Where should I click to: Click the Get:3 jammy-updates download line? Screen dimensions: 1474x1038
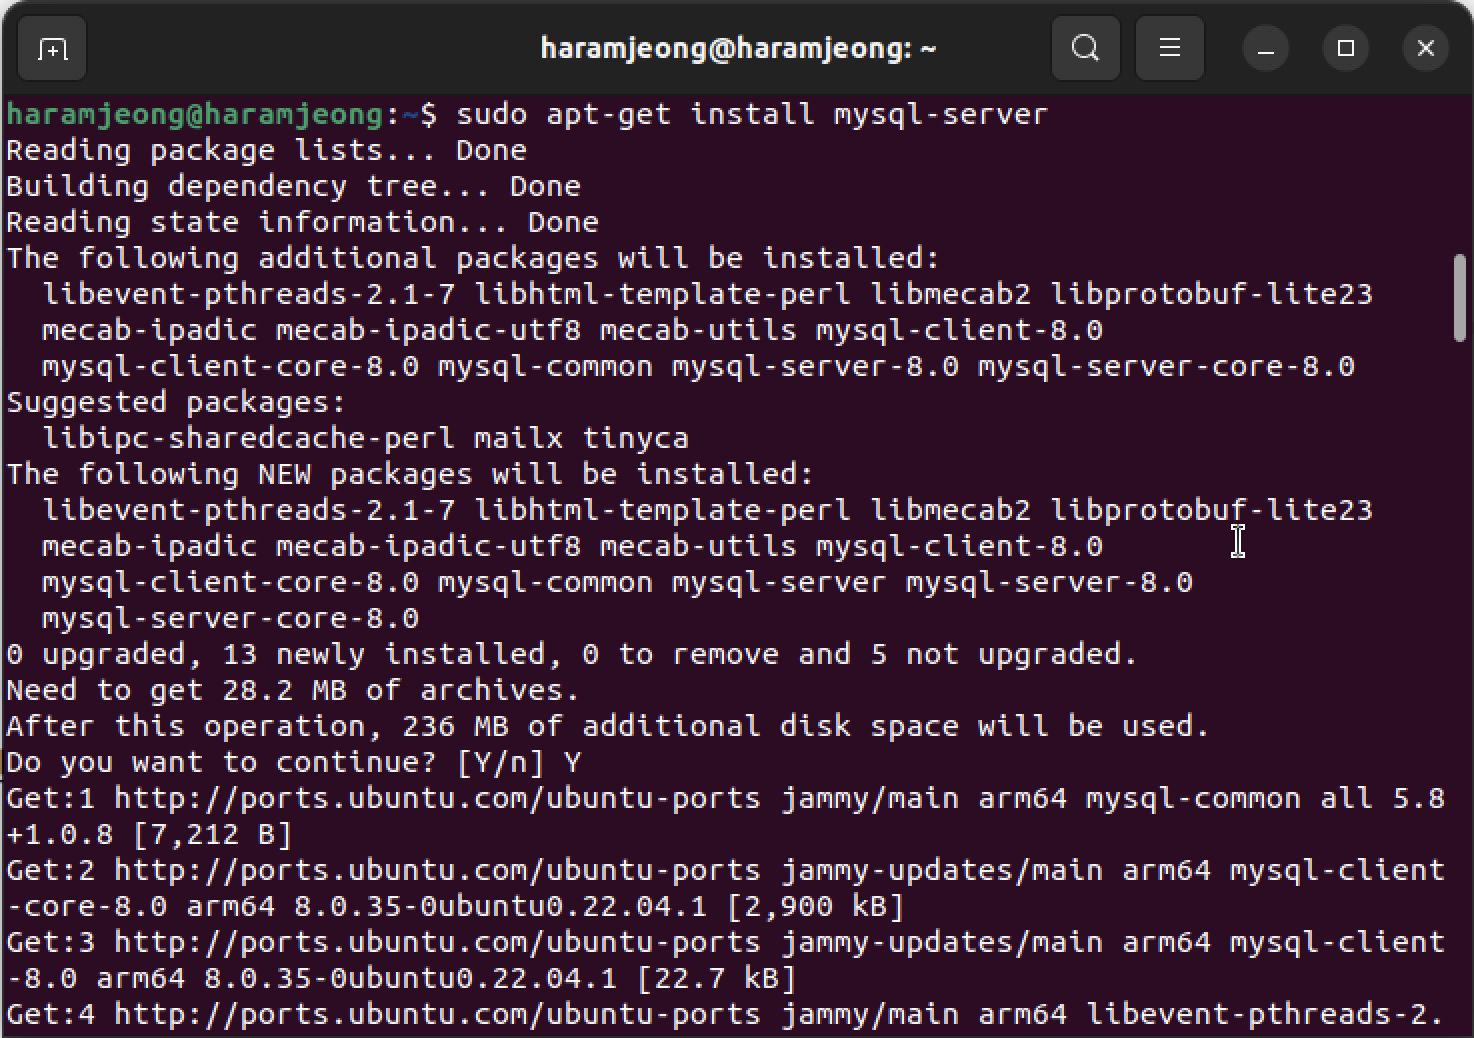coord(726,942)
